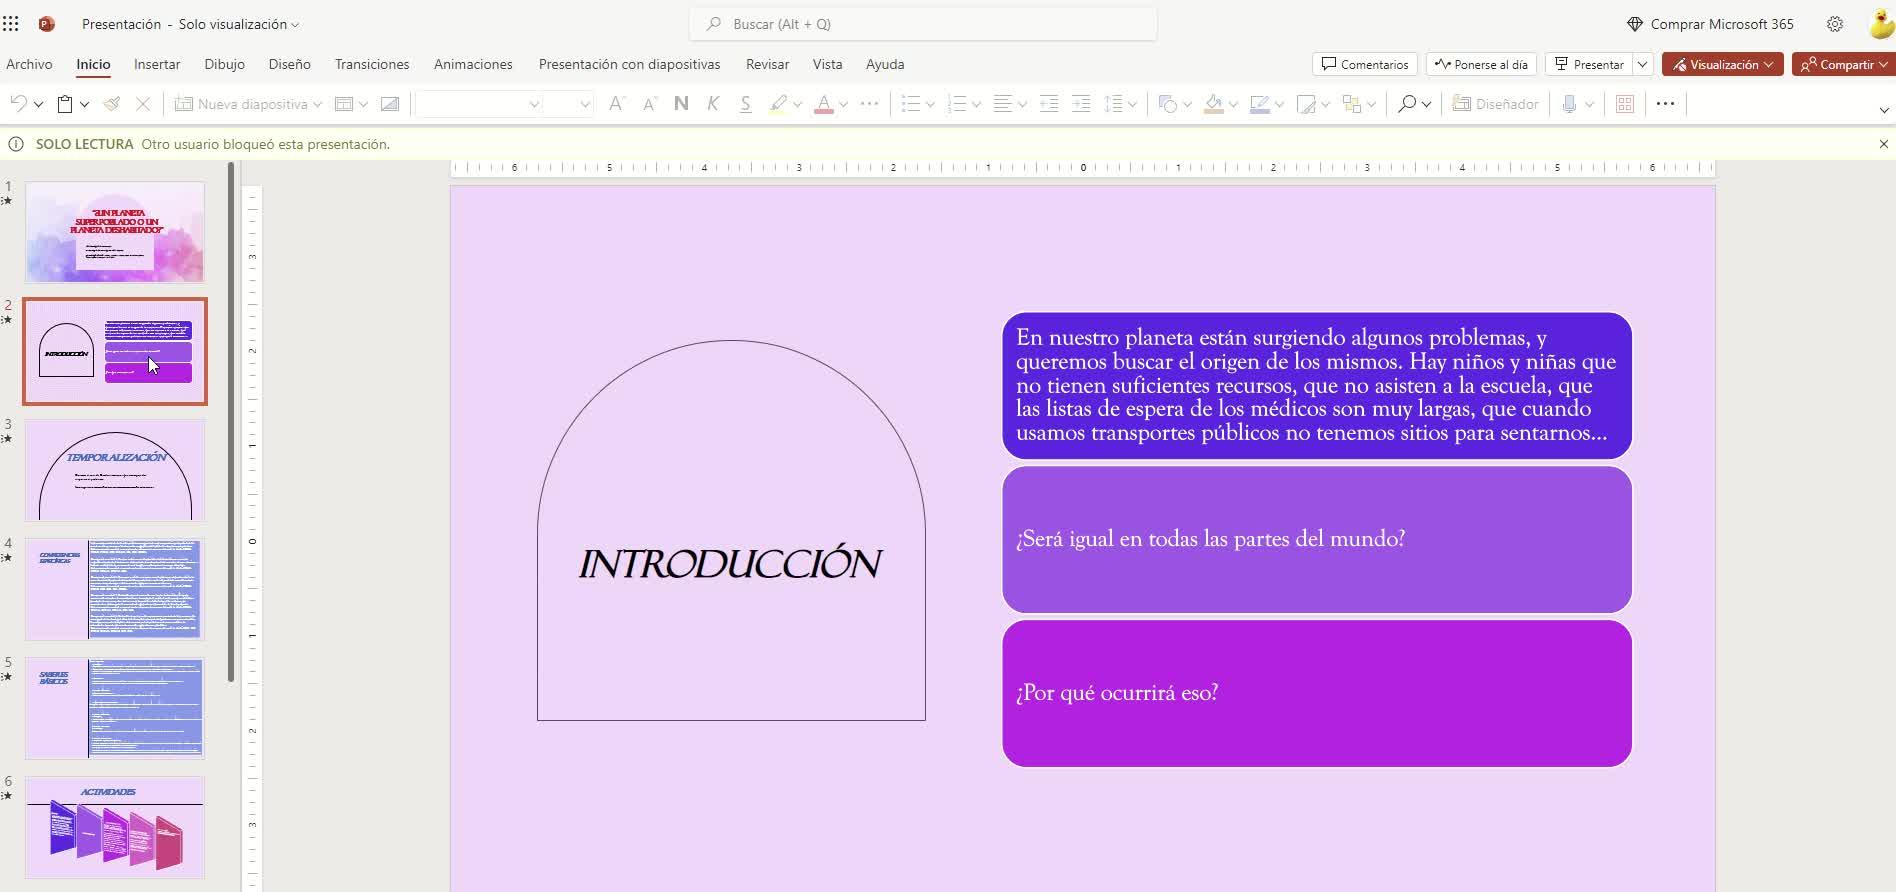Click the format painter brush icon
The image size is (1896, 892).
click(112, 104)
